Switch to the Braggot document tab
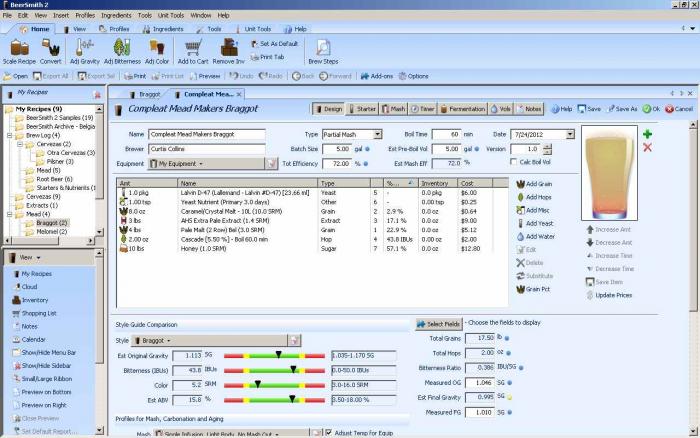Screen dimensions: 700x438 coord(145,94)
